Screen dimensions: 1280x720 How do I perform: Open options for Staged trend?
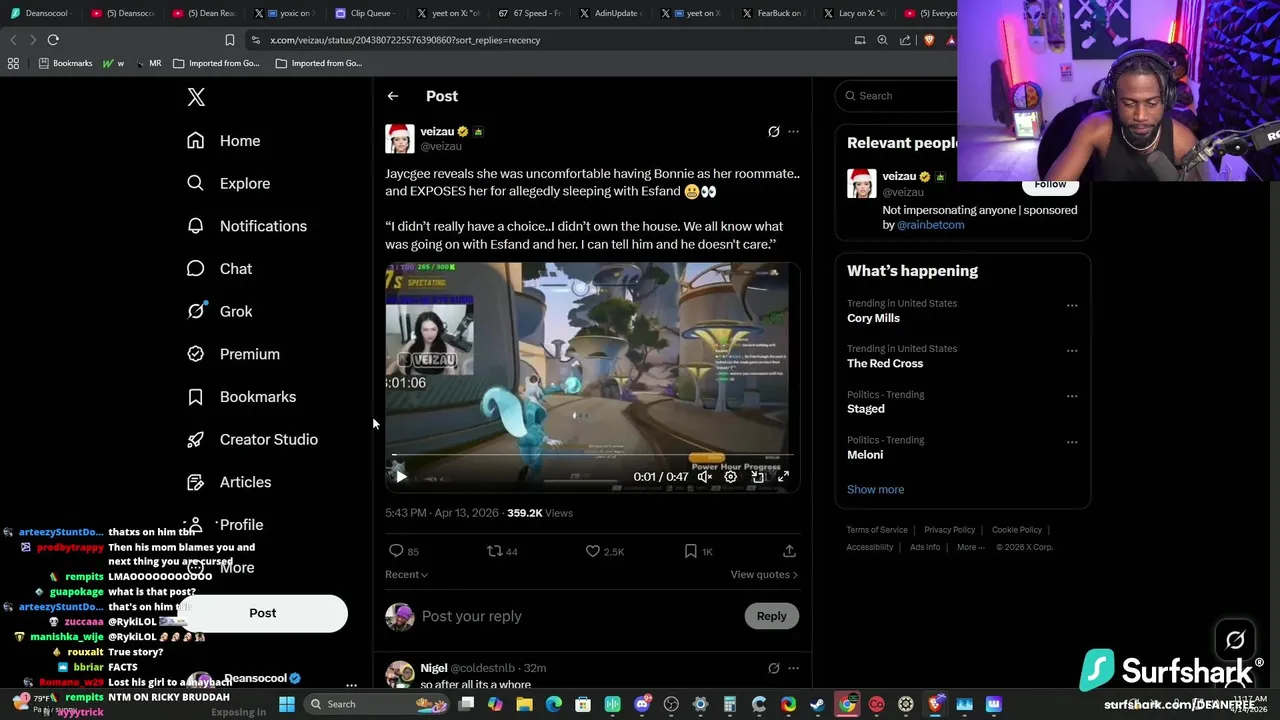tap(1072, 396)
